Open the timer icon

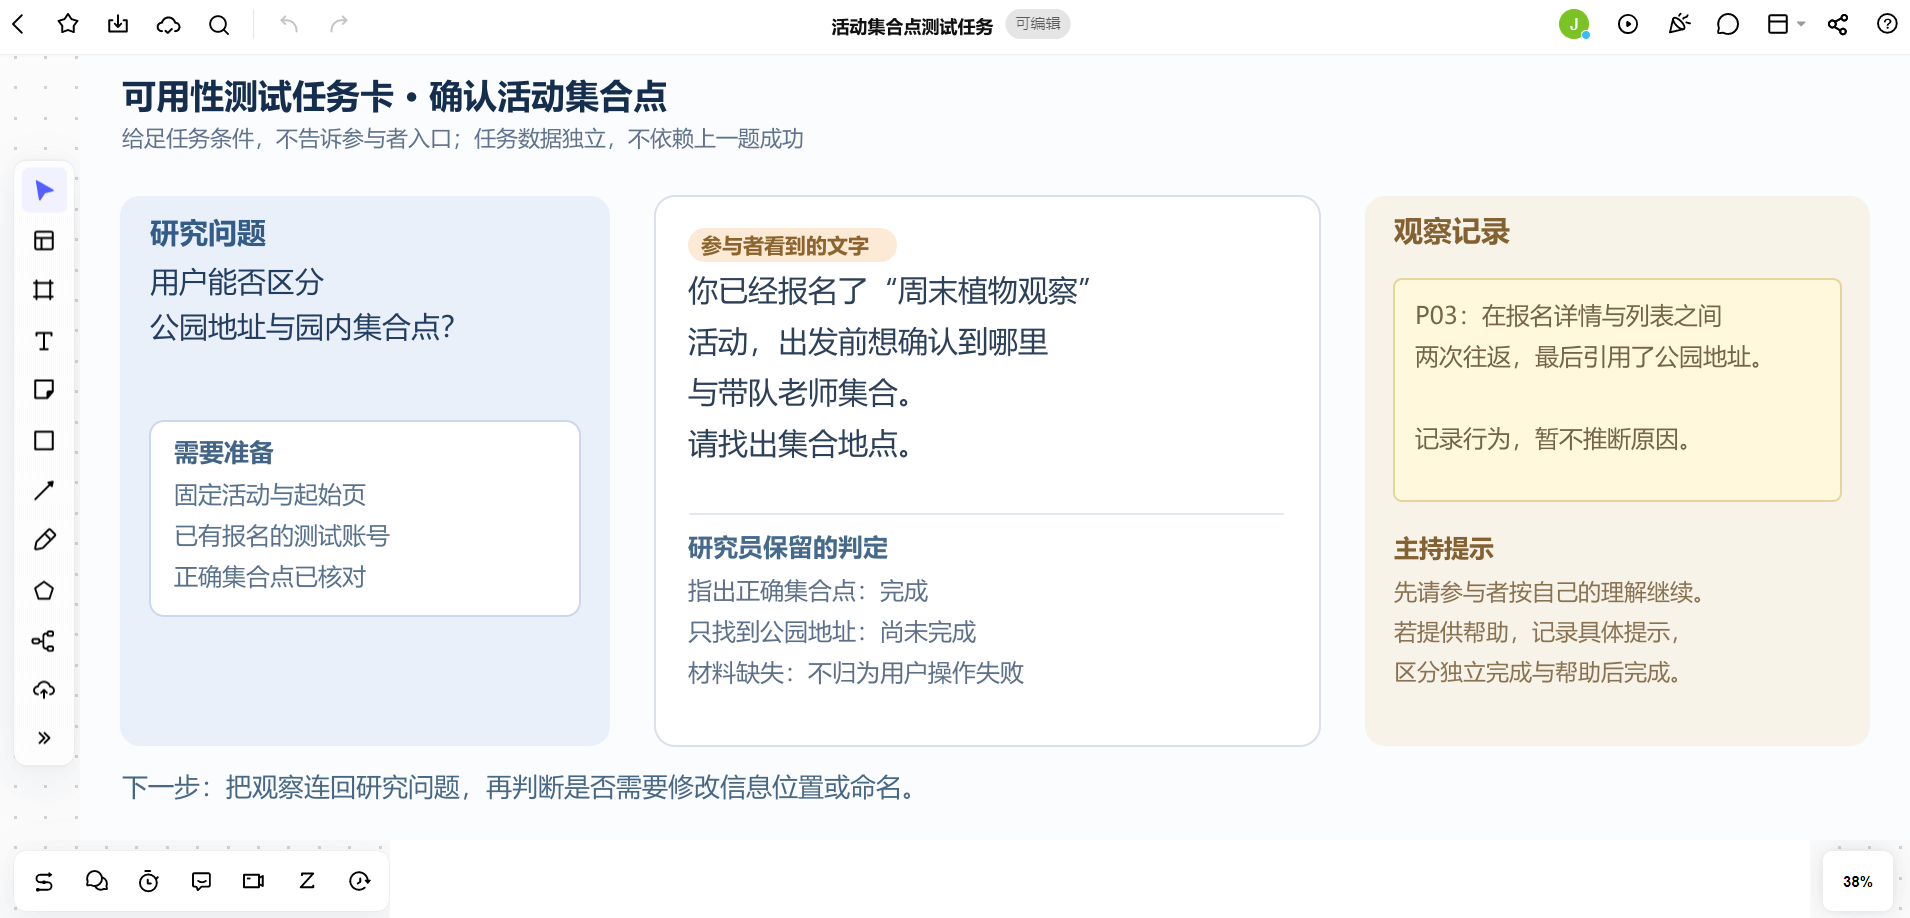[149, 881]
